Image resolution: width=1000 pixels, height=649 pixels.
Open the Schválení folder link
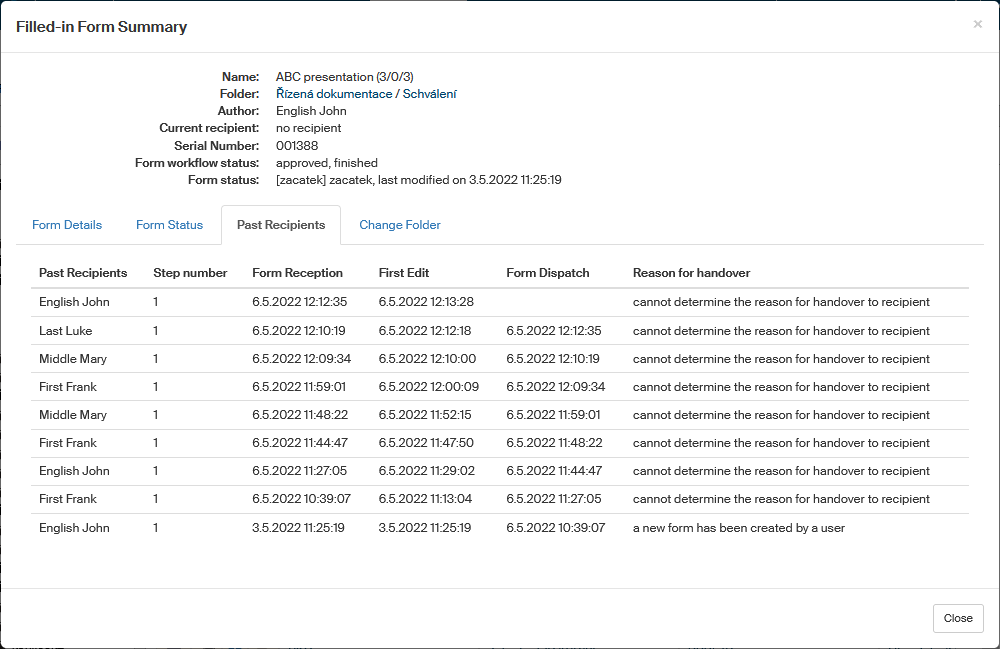point(430,94)
